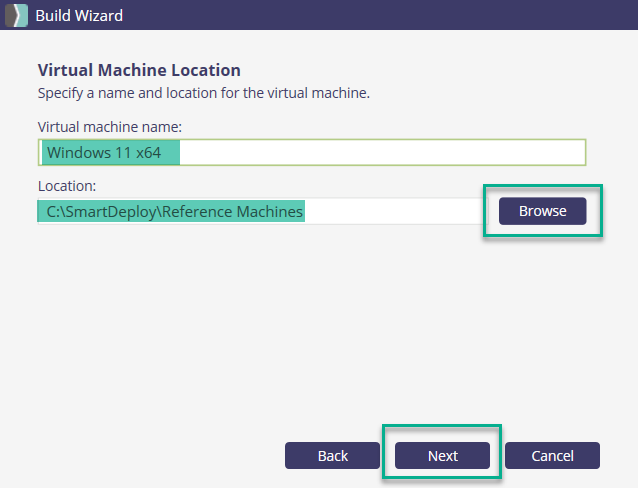Viewport: 638px width, 488px height.
Task: Click the 'Virtual Machine Location' heading
Action: 139,70
